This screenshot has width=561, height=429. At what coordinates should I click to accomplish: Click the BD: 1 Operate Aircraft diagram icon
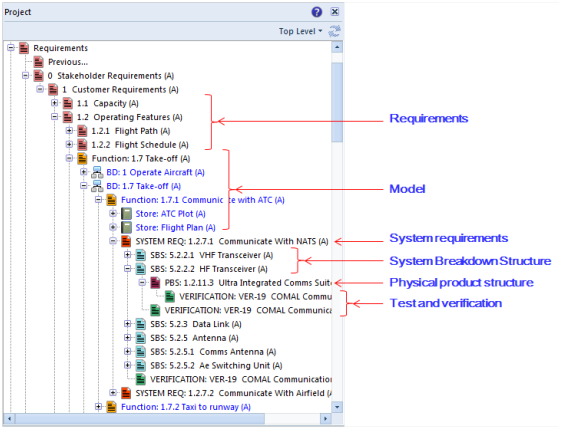[x=97, y=172]
